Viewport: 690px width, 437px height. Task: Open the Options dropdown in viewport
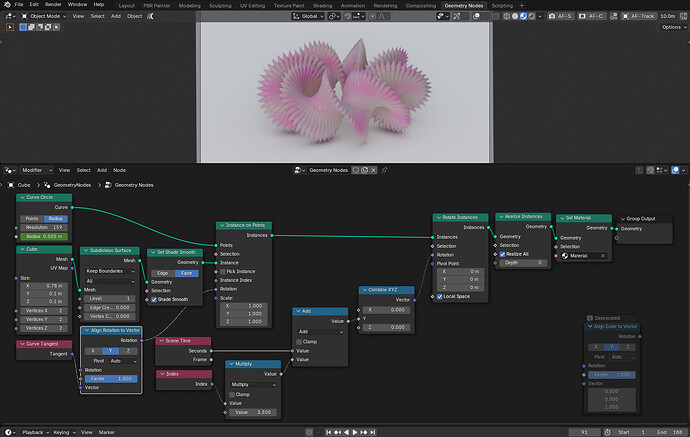674,27
